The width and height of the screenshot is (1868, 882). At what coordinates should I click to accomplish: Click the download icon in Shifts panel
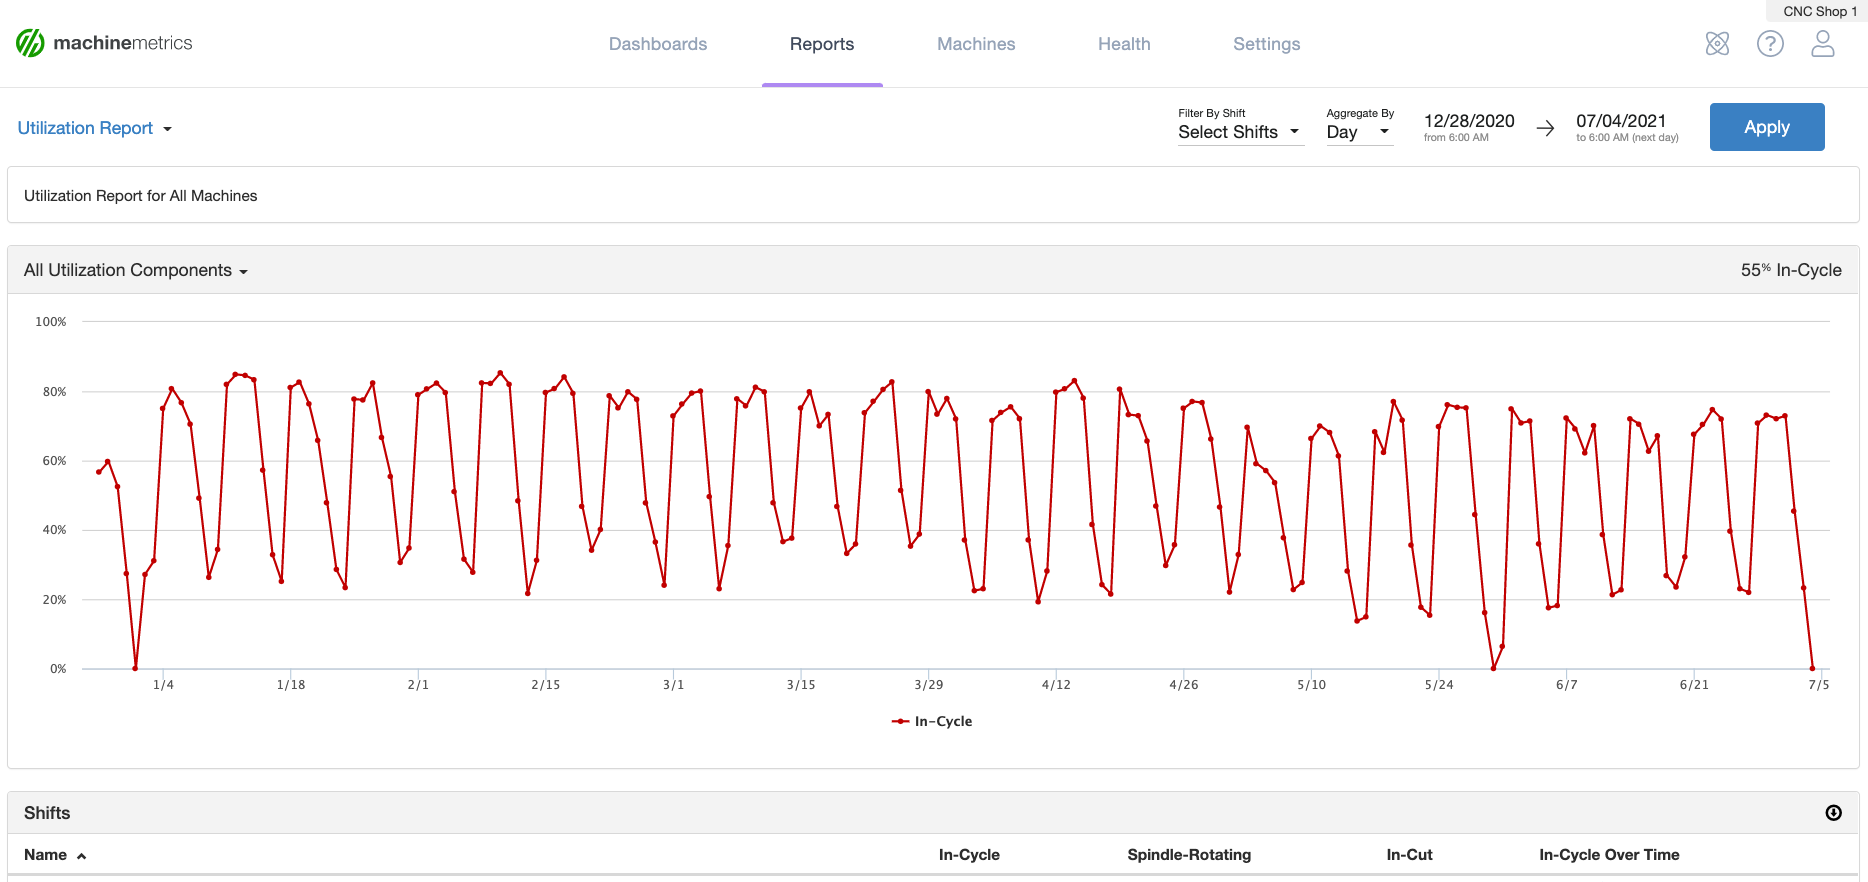1833,813
